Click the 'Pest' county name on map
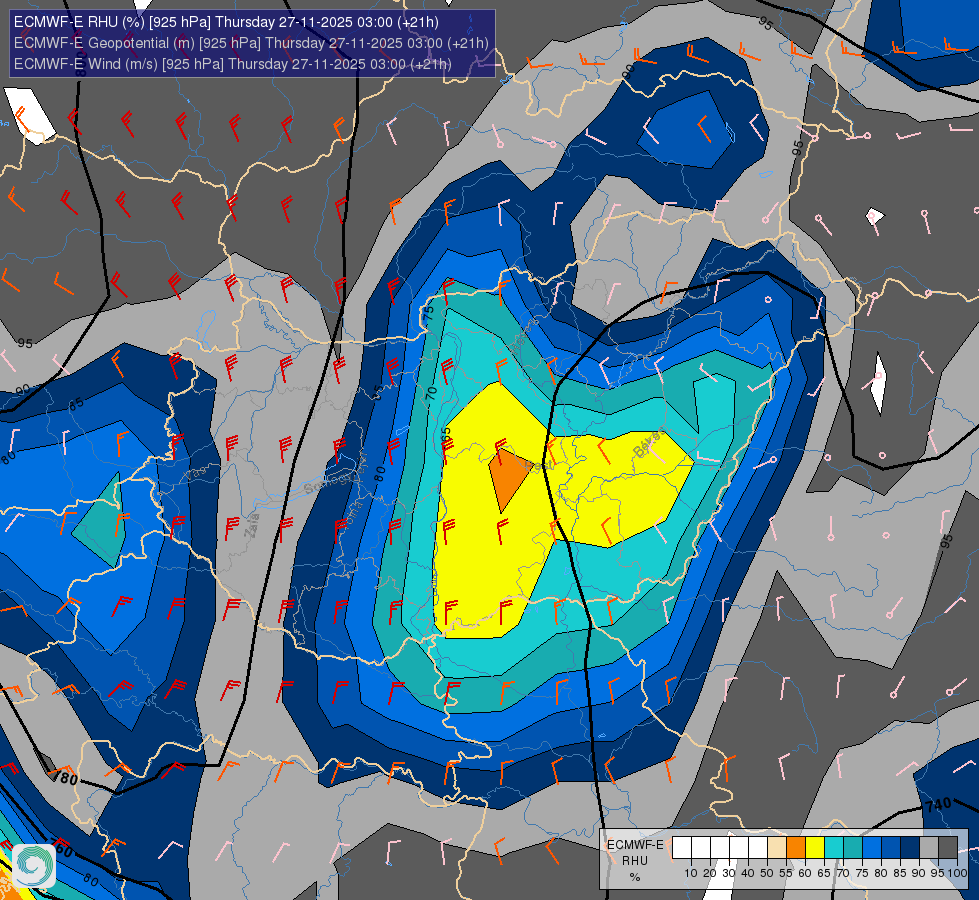Viewport: 979px width, 900px height. [539, 466]
